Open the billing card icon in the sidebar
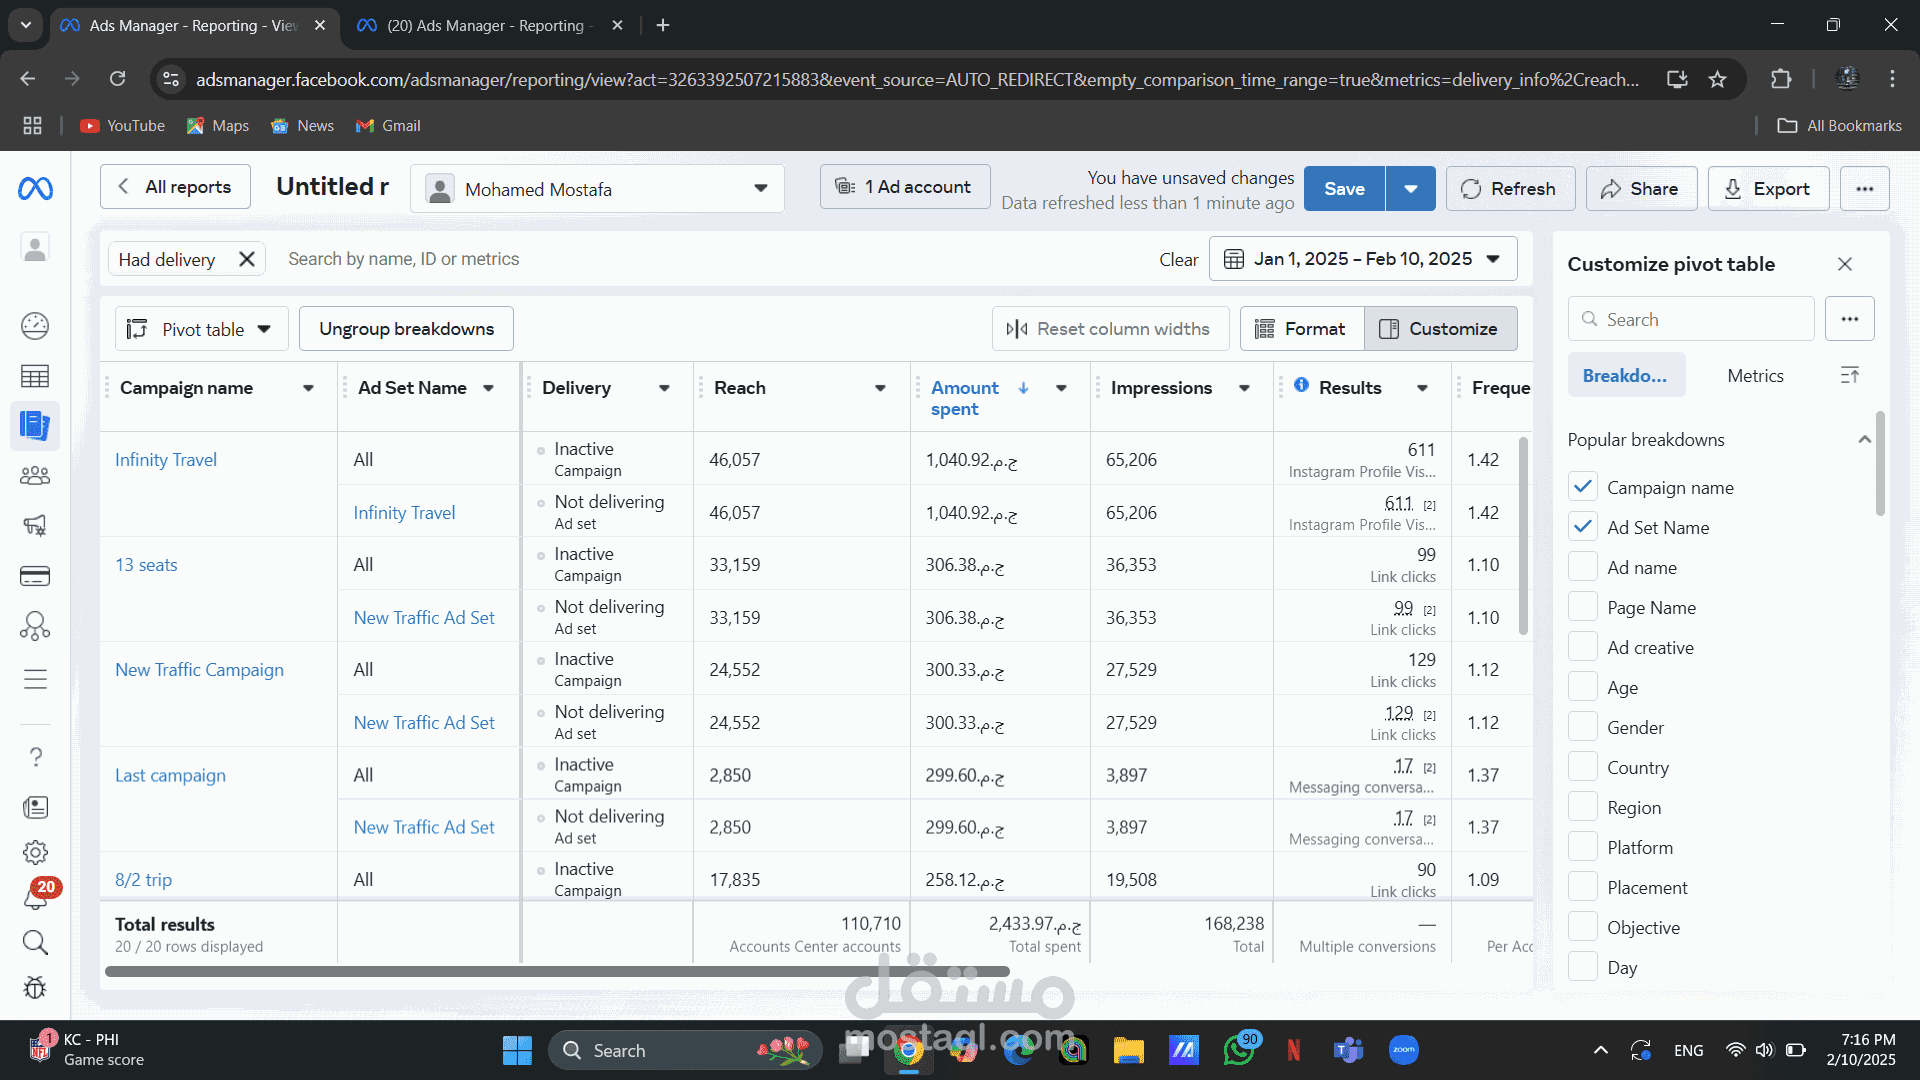The width and height of the screenshot is (1920, 1080). pyautogui.click(x=35, y=576)
